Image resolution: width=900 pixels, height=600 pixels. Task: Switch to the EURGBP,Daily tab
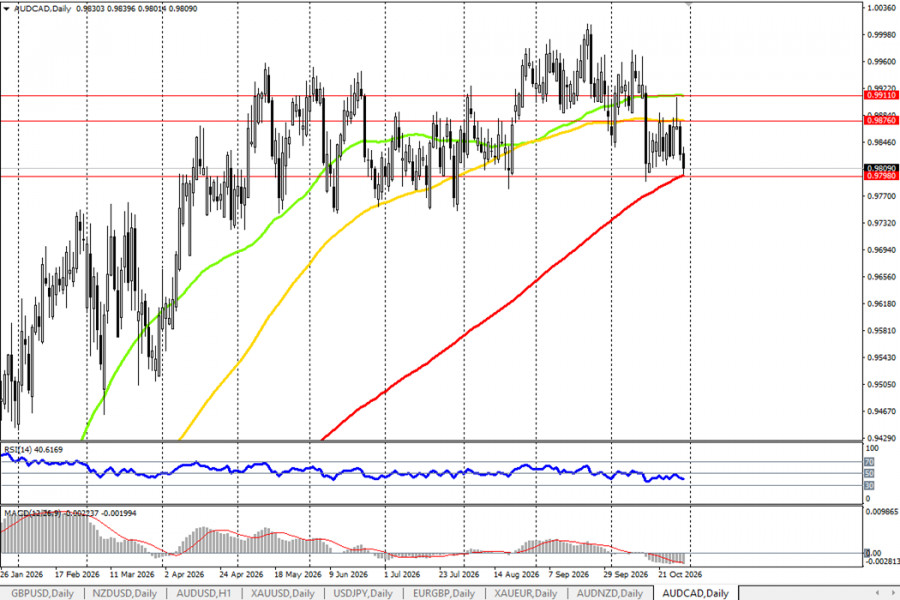(x=444, y=593)
